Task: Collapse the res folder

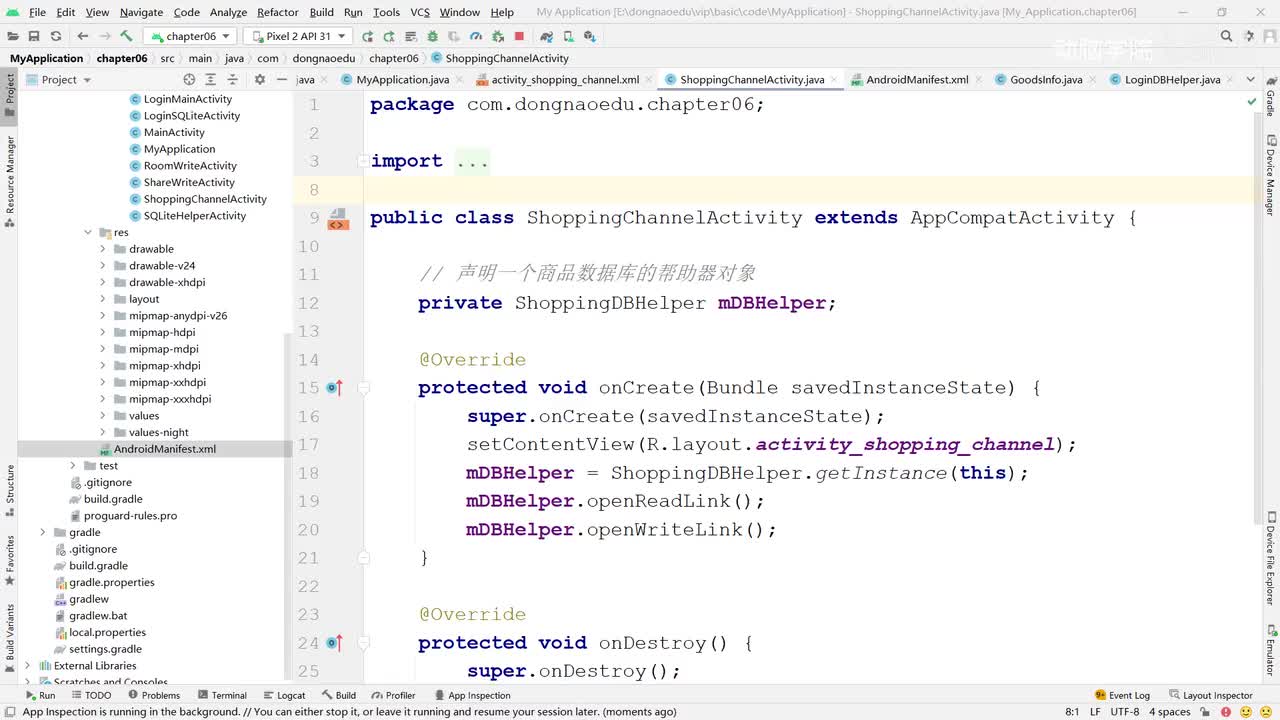Action: coord(88,232)
